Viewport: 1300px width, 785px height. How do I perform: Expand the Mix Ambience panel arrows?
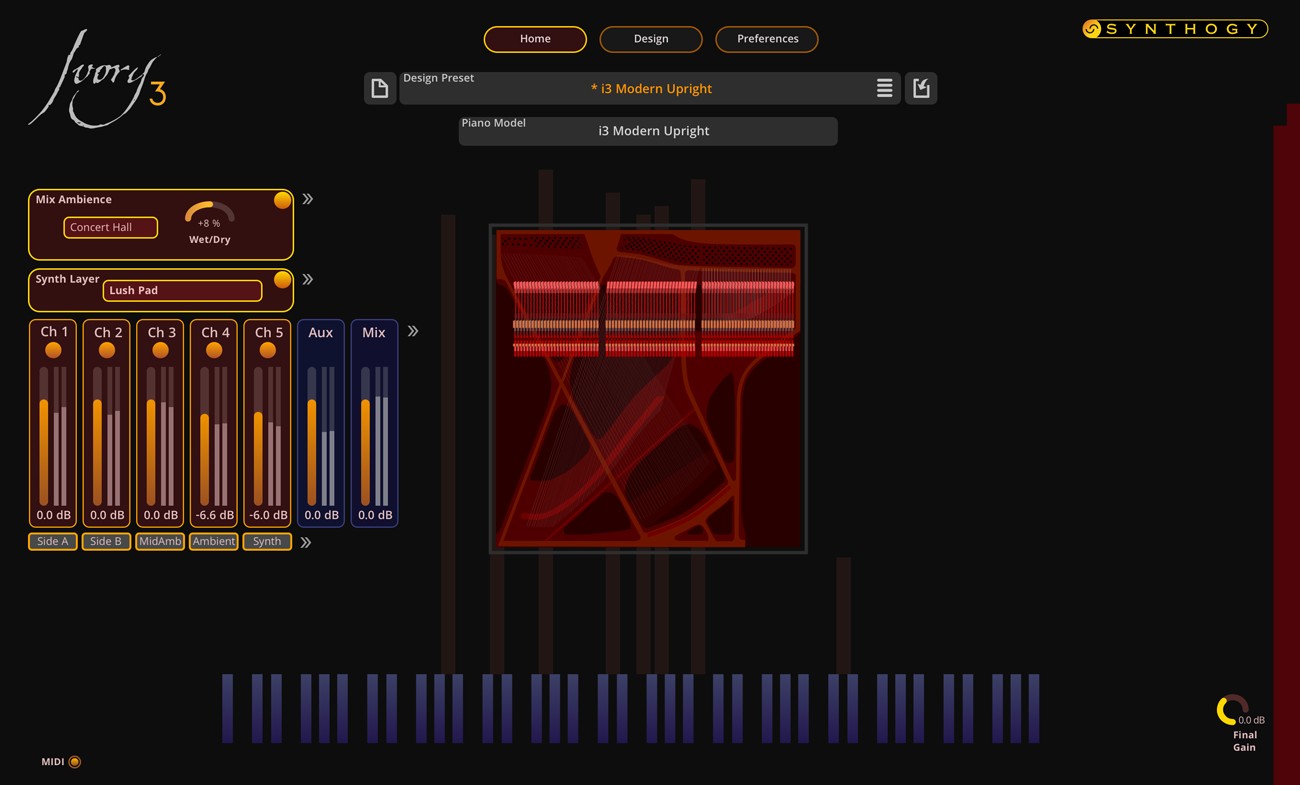tap(308, 199)
